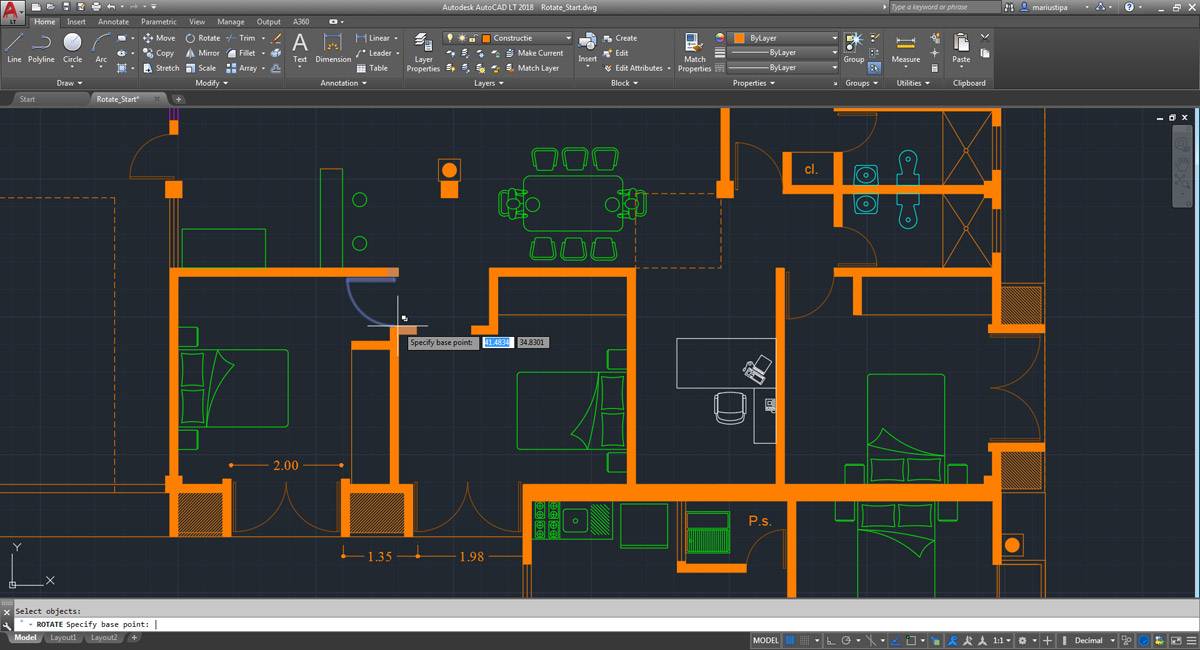The width and height of the screenshot is (1200, 650).
Task: Switch to the Layout1 tab
Action: coord(63,638)
